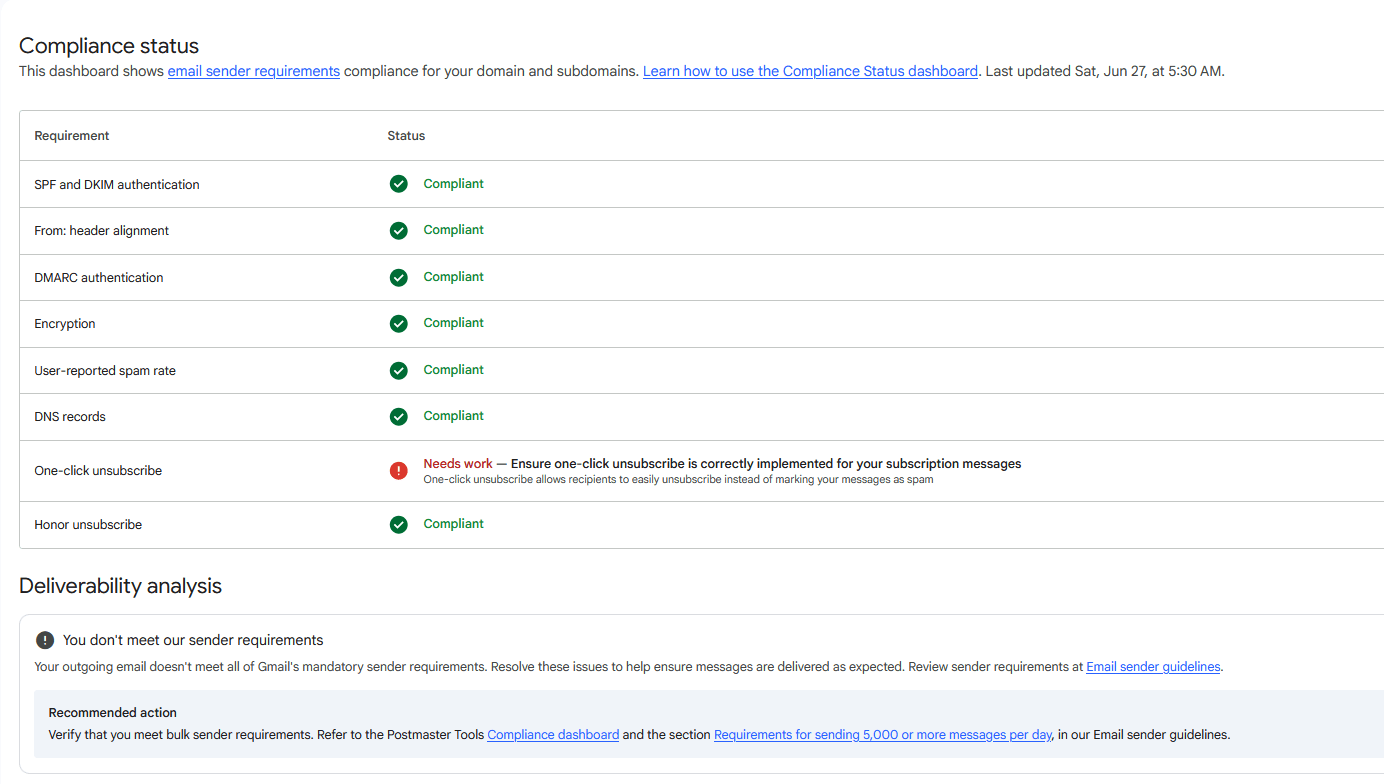Click the Recommended action label
The height and width of the screenshot is (784, 1384).
click(113, 713)
